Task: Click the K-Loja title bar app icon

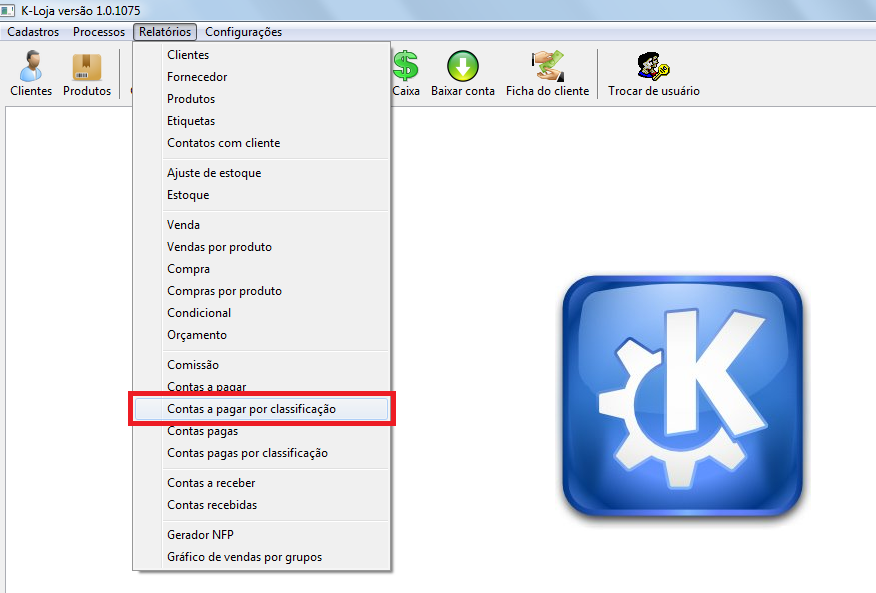Action: coord(7,10)
